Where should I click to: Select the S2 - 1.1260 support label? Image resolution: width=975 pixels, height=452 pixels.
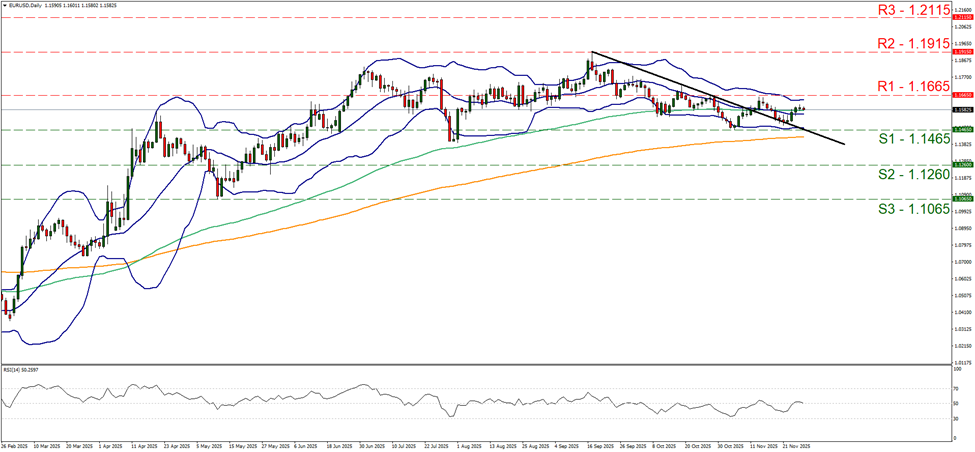tap(889, 175)
